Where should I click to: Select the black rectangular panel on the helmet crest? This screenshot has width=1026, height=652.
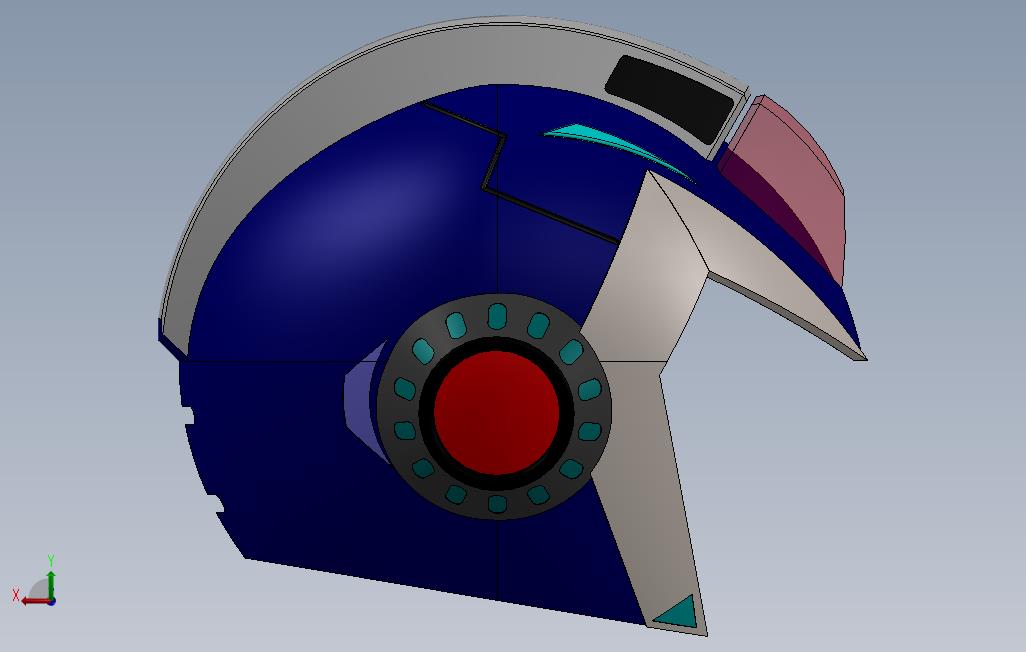(669, 100)
